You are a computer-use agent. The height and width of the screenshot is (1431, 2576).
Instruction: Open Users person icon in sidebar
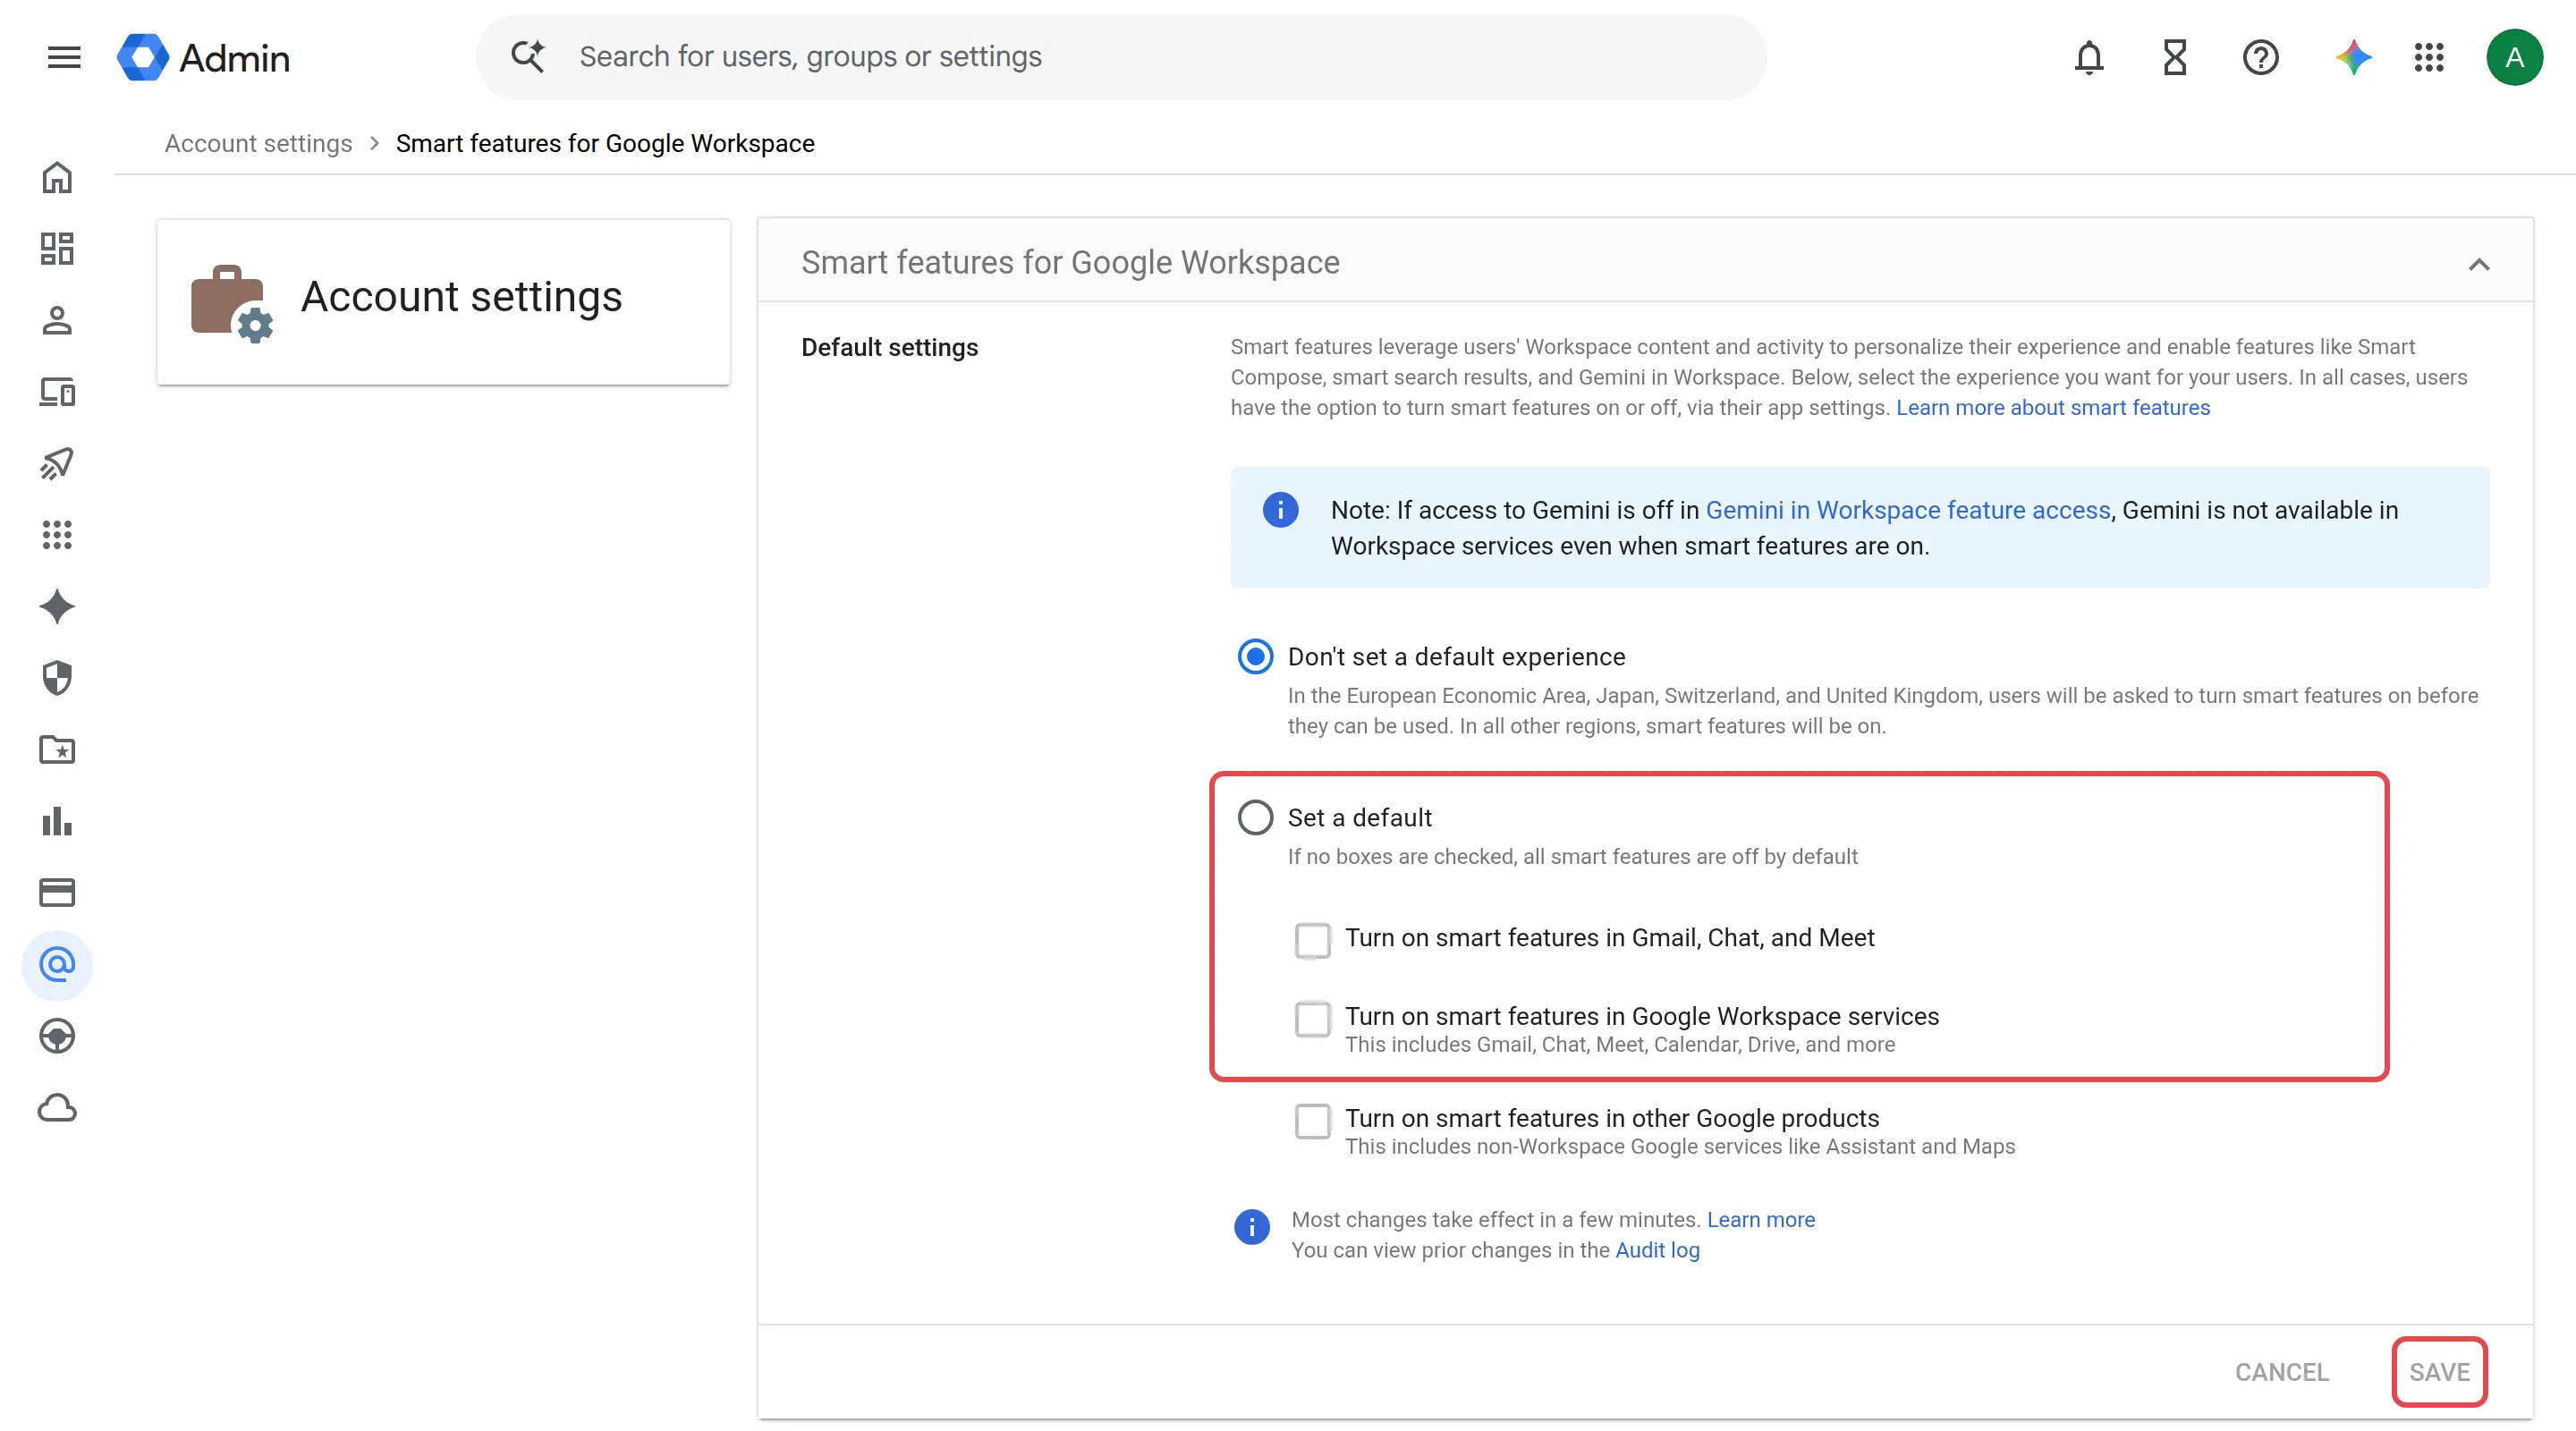coord(57,320)
